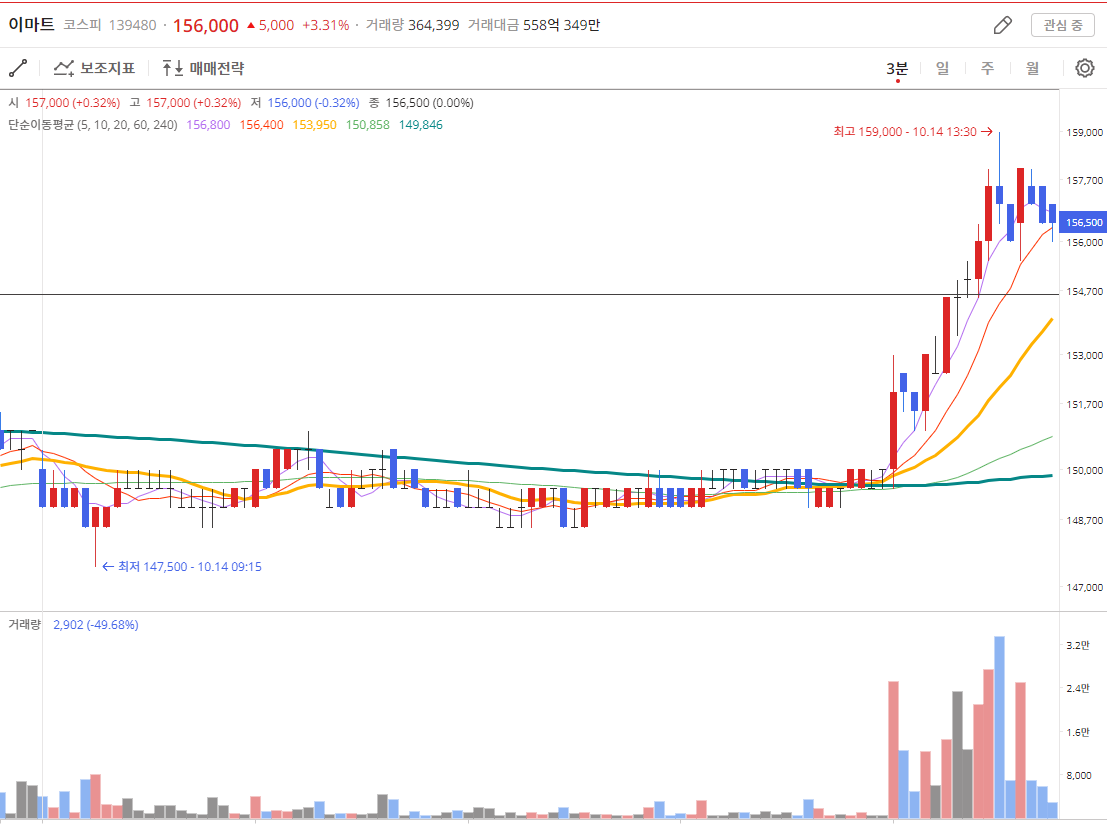The height and width of the screenshot is (828, 1107).
Task: Click the purple 5-period average value 156,800
Action: [208, 125]
